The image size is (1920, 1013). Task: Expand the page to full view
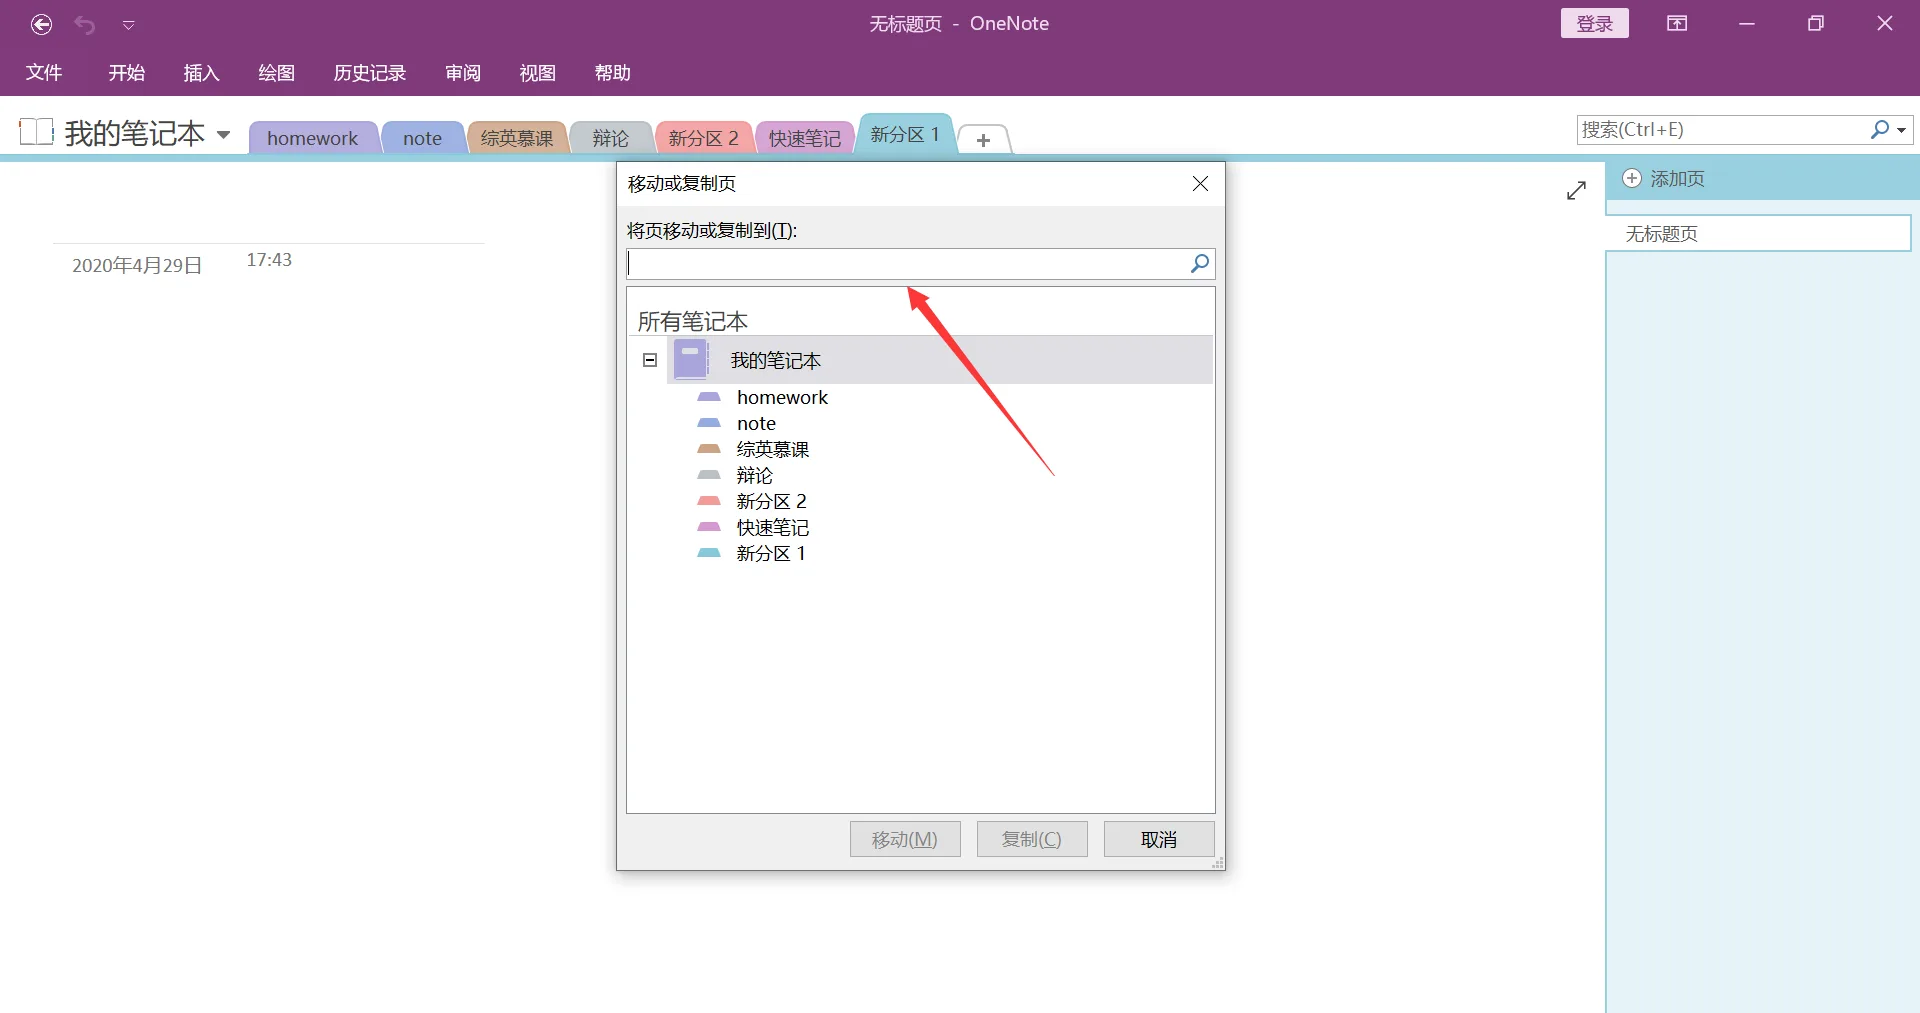tap(1576, 190)
